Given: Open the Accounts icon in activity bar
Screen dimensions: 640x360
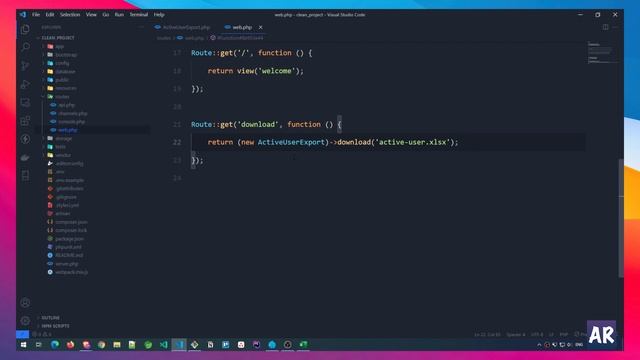Looking at the screenshot, I should pyautogui.click(x=25, y=302).
